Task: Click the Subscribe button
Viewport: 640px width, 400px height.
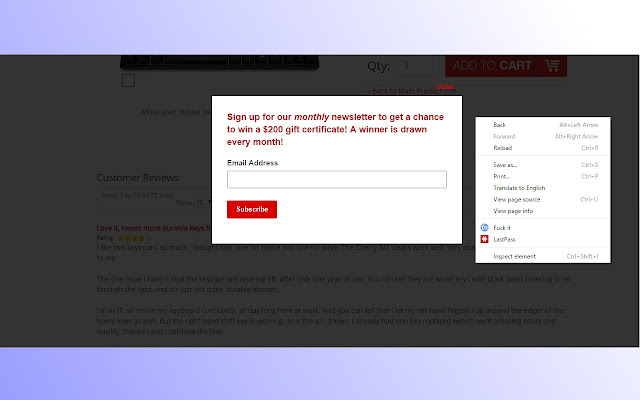Action: [x=252, y=209]
